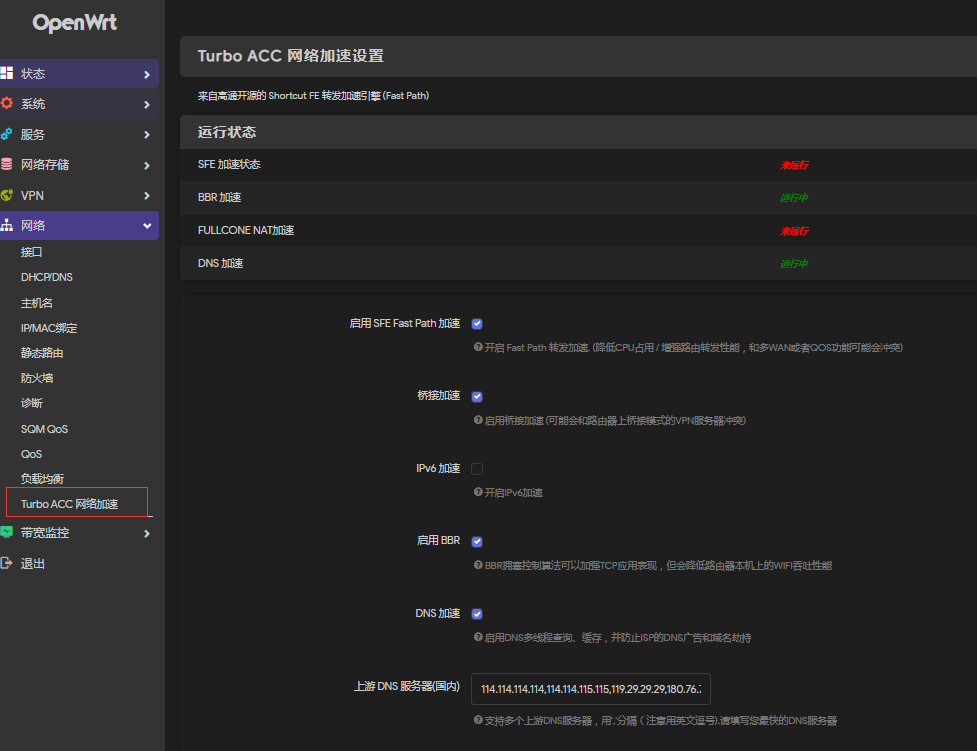Collapse the 网络 menu chevron
The width and height of the screenshot is (977, 751).
tap(147, 226)
